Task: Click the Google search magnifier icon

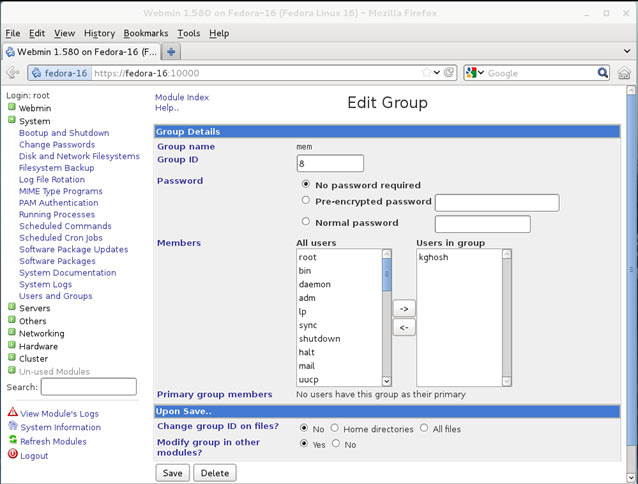Action: 602,73
